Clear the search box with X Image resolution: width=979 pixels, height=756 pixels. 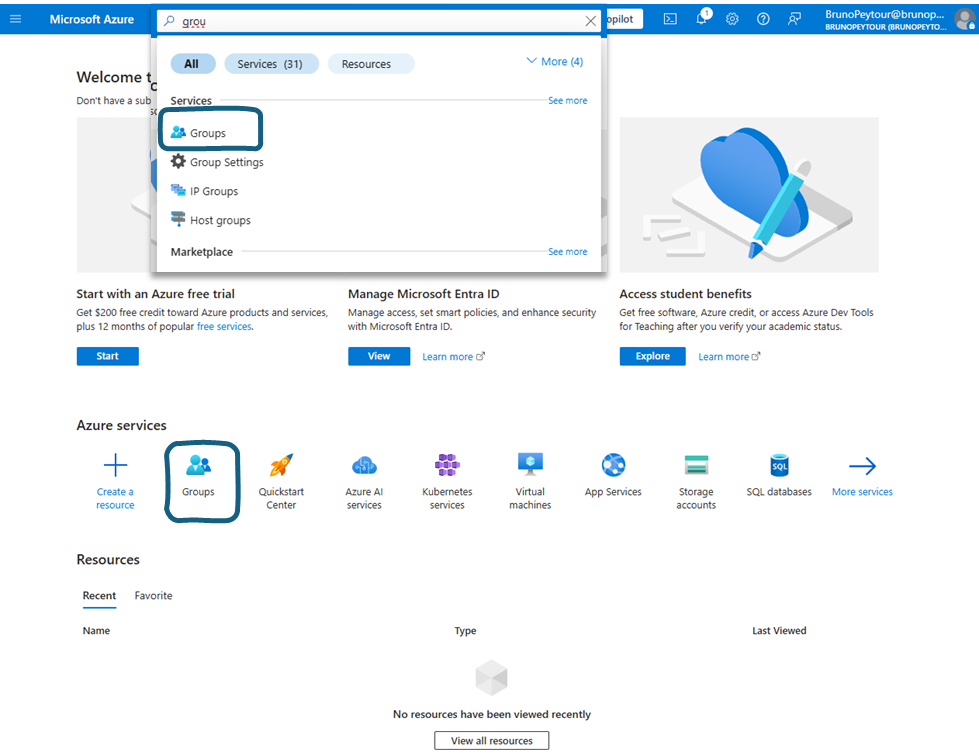coord(591,21)
